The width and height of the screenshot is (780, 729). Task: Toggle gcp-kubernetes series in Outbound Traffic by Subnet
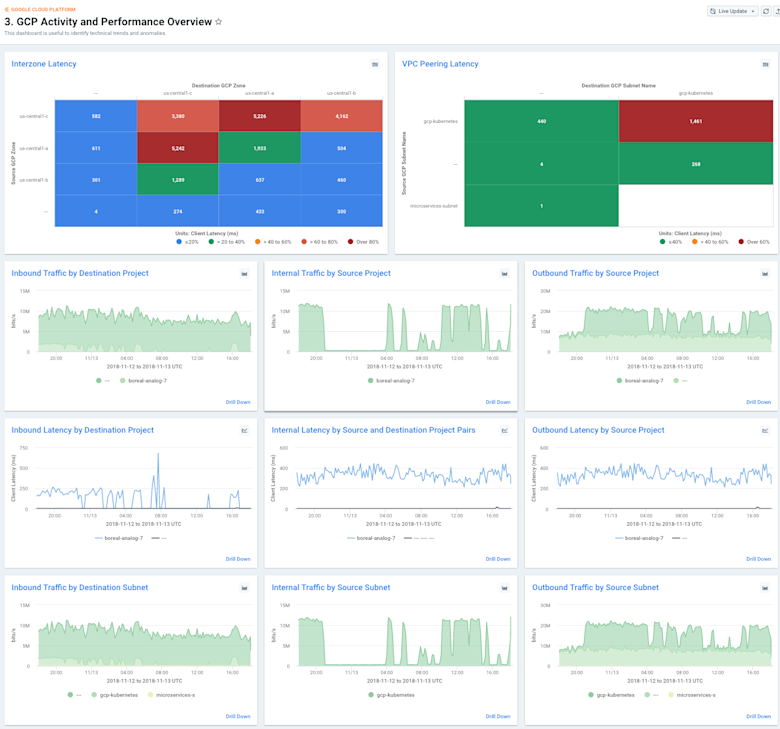click(611, 695)
